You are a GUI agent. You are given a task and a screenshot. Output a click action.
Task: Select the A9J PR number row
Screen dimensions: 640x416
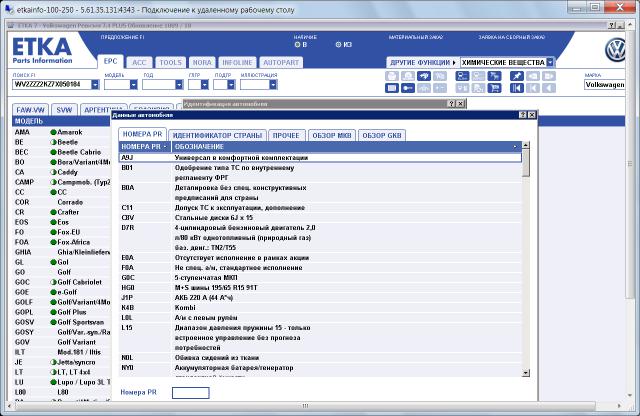click(320, 158)
